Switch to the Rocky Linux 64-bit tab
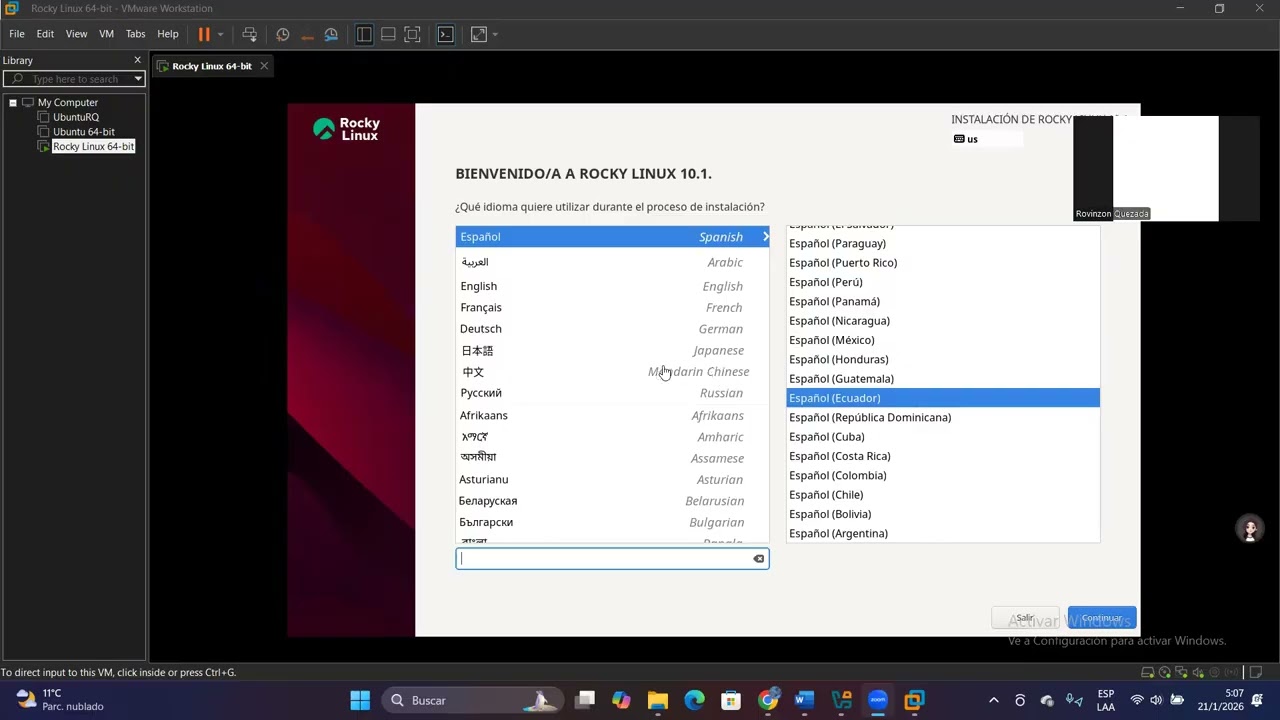Screen dimensions: 1280x720 (x=211, y=66)
